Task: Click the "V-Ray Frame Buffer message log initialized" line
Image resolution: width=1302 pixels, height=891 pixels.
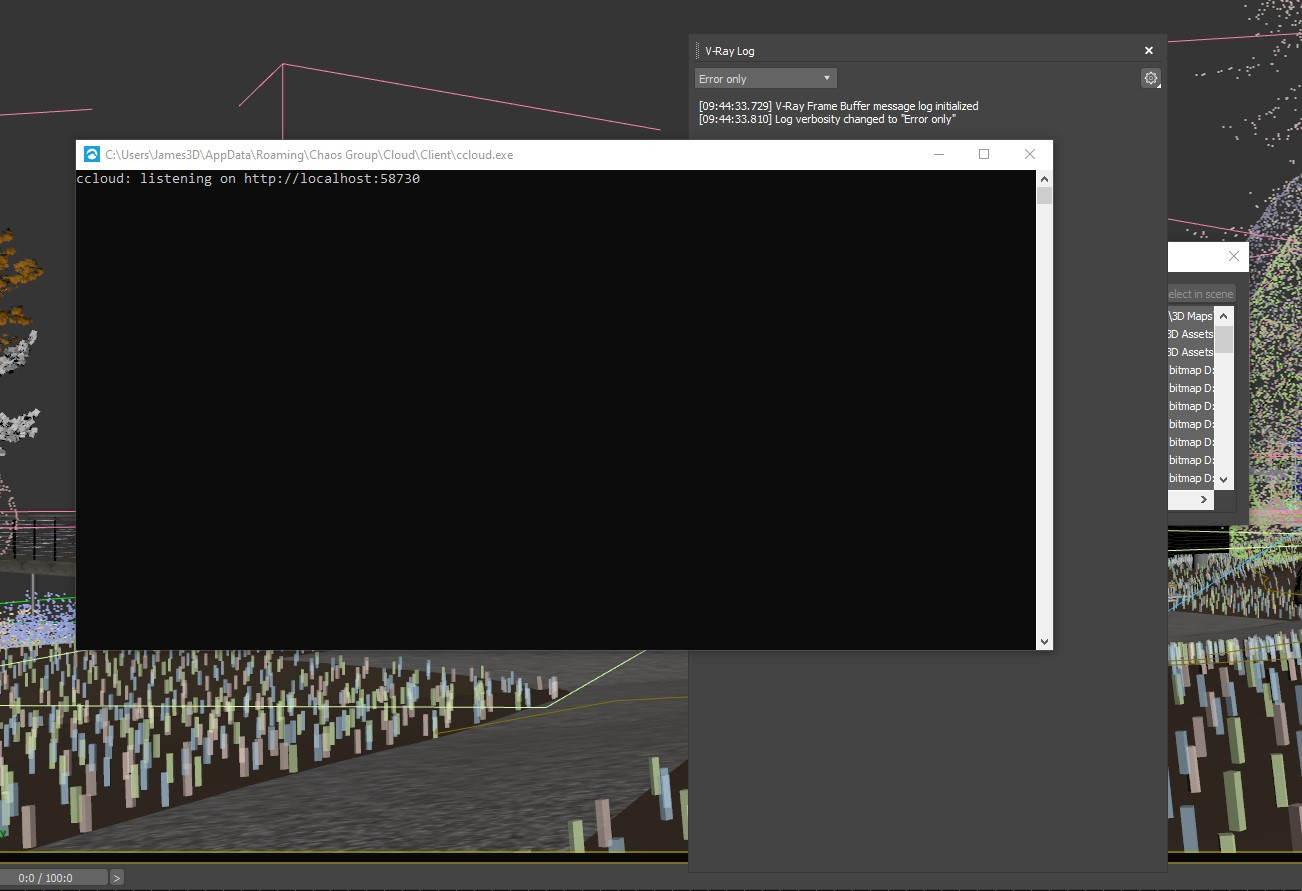Action: coord(838,106)
